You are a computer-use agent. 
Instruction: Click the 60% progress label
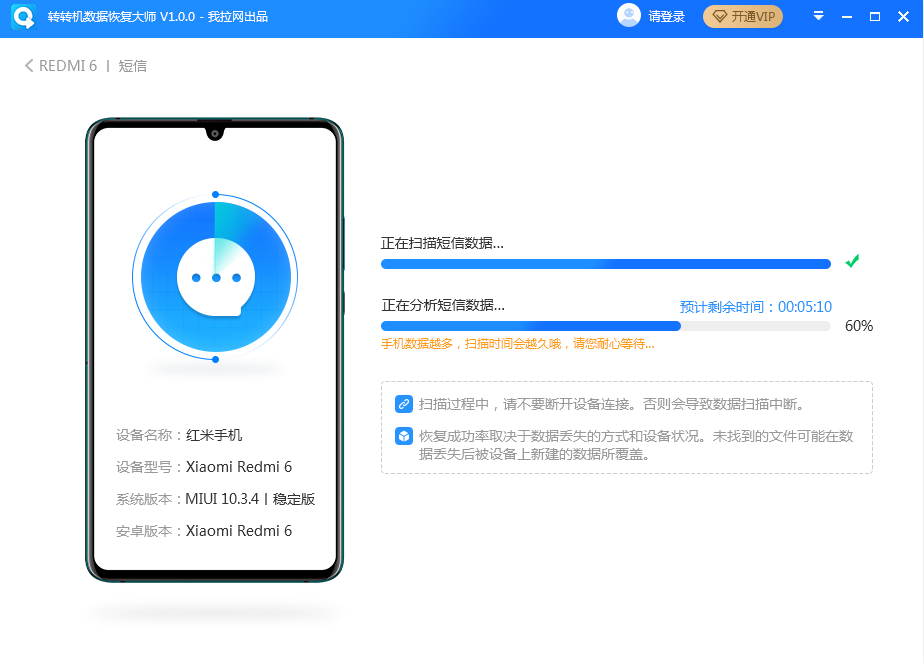pos(858,326)
